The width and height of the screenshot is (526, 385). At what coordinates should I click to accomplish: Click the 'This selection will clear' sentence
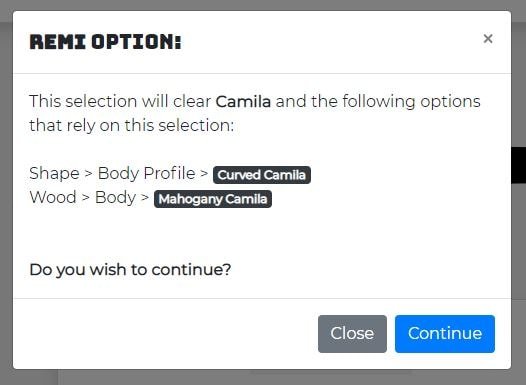click(120, 102)
